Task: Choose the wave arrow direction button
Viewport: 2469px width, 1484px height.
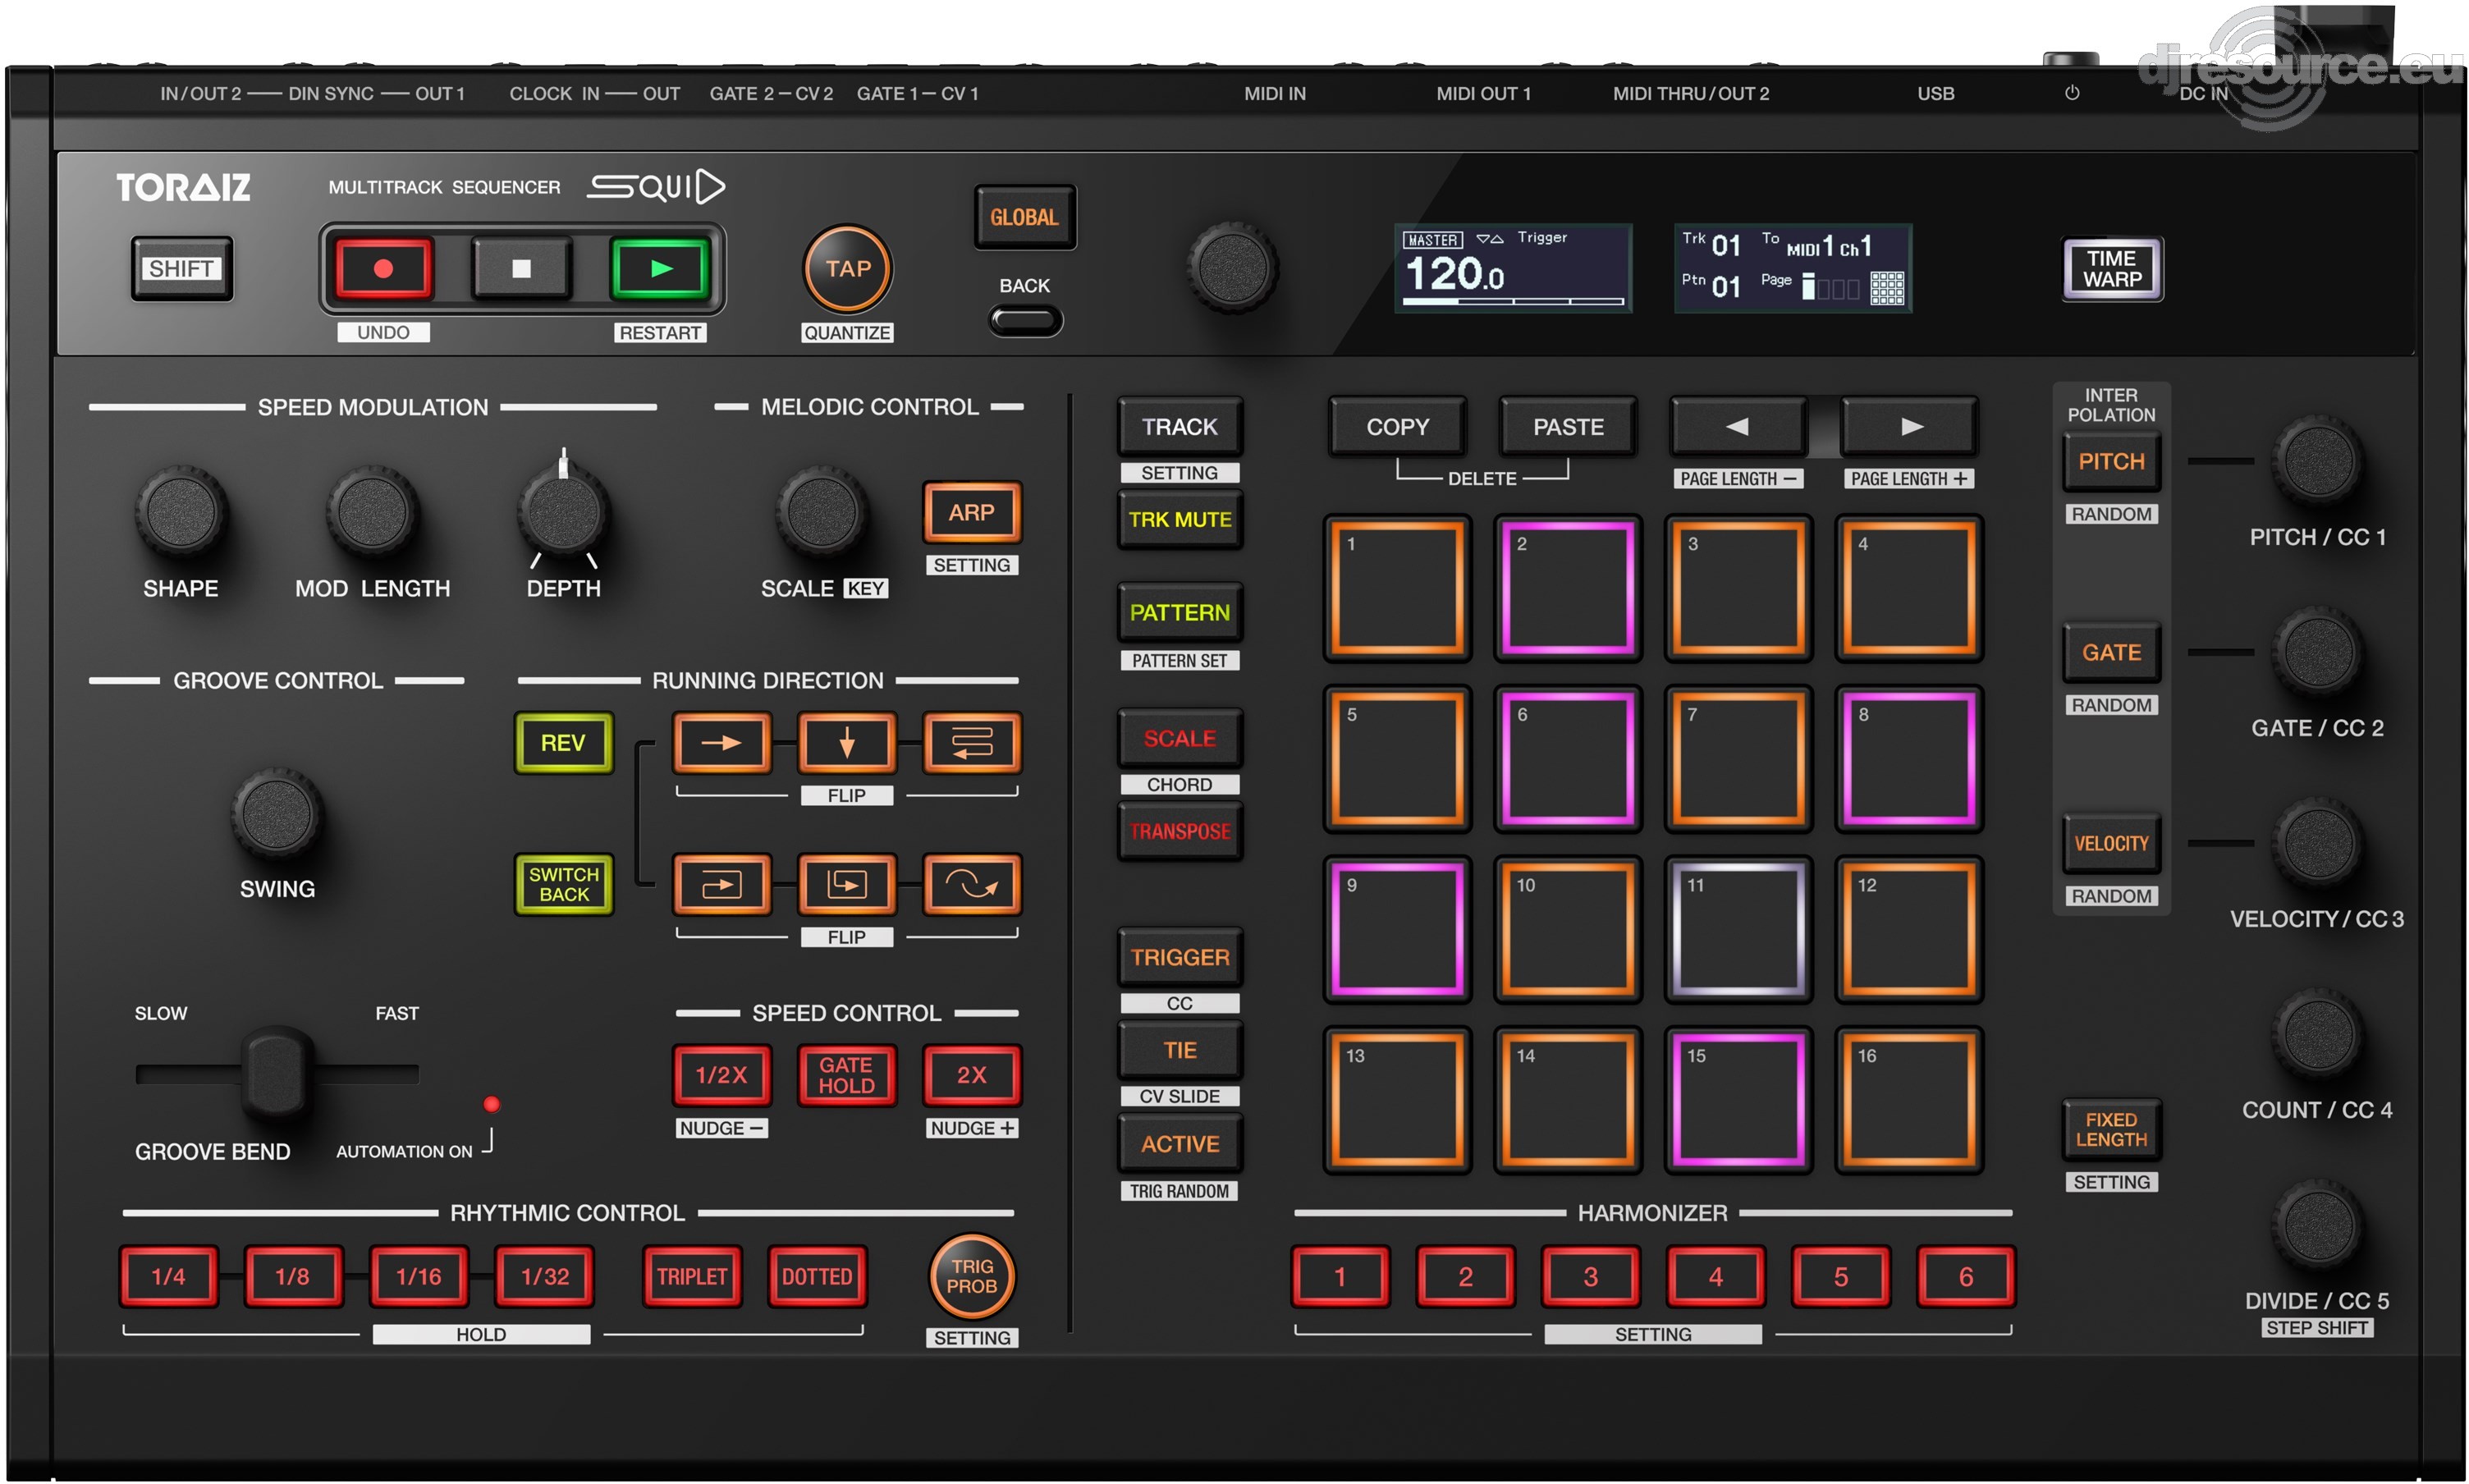Action: [971, 884]
